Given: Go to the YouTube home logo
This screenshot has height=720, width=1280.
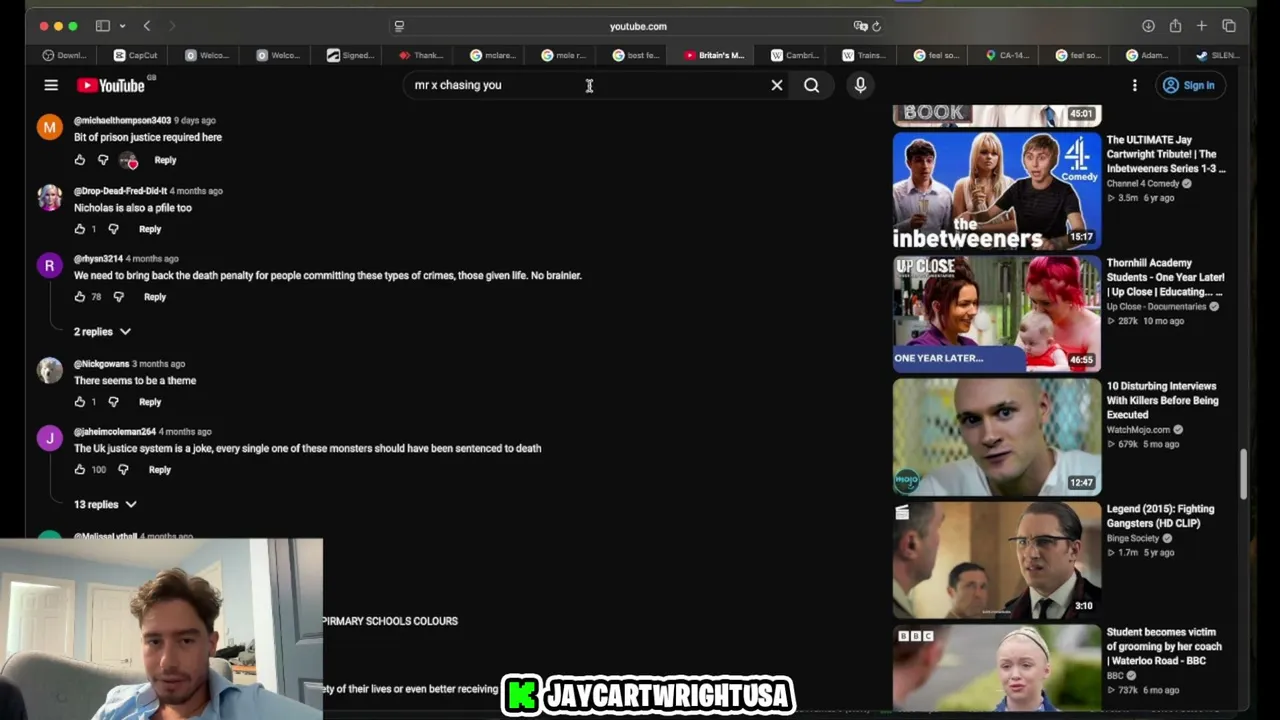Looking at the screenshot, I should (x=111, y=86).
